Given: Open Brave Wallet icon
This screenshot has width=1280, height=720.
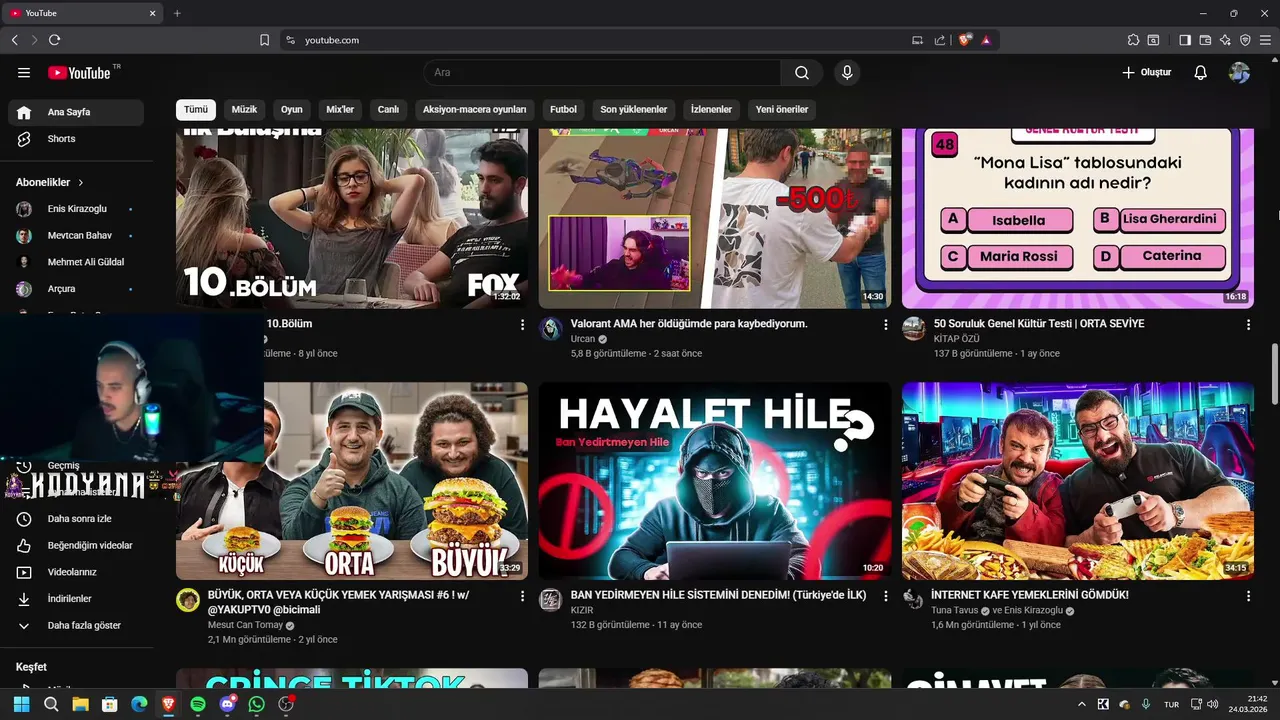Looking at the screenshot, I should click(x=1205, y=40).
